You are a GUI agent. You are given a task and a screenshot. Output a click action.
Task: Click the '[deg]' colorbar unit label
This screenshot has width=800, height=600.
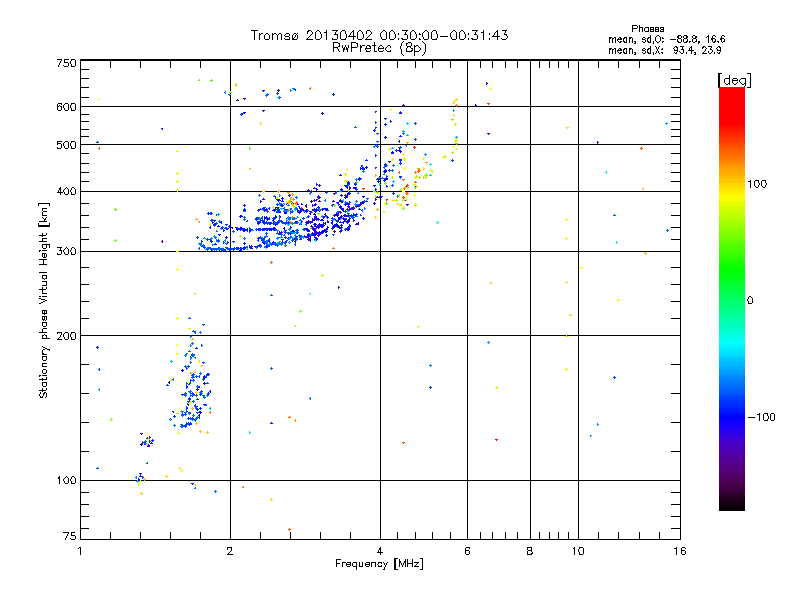pos(734,80)
